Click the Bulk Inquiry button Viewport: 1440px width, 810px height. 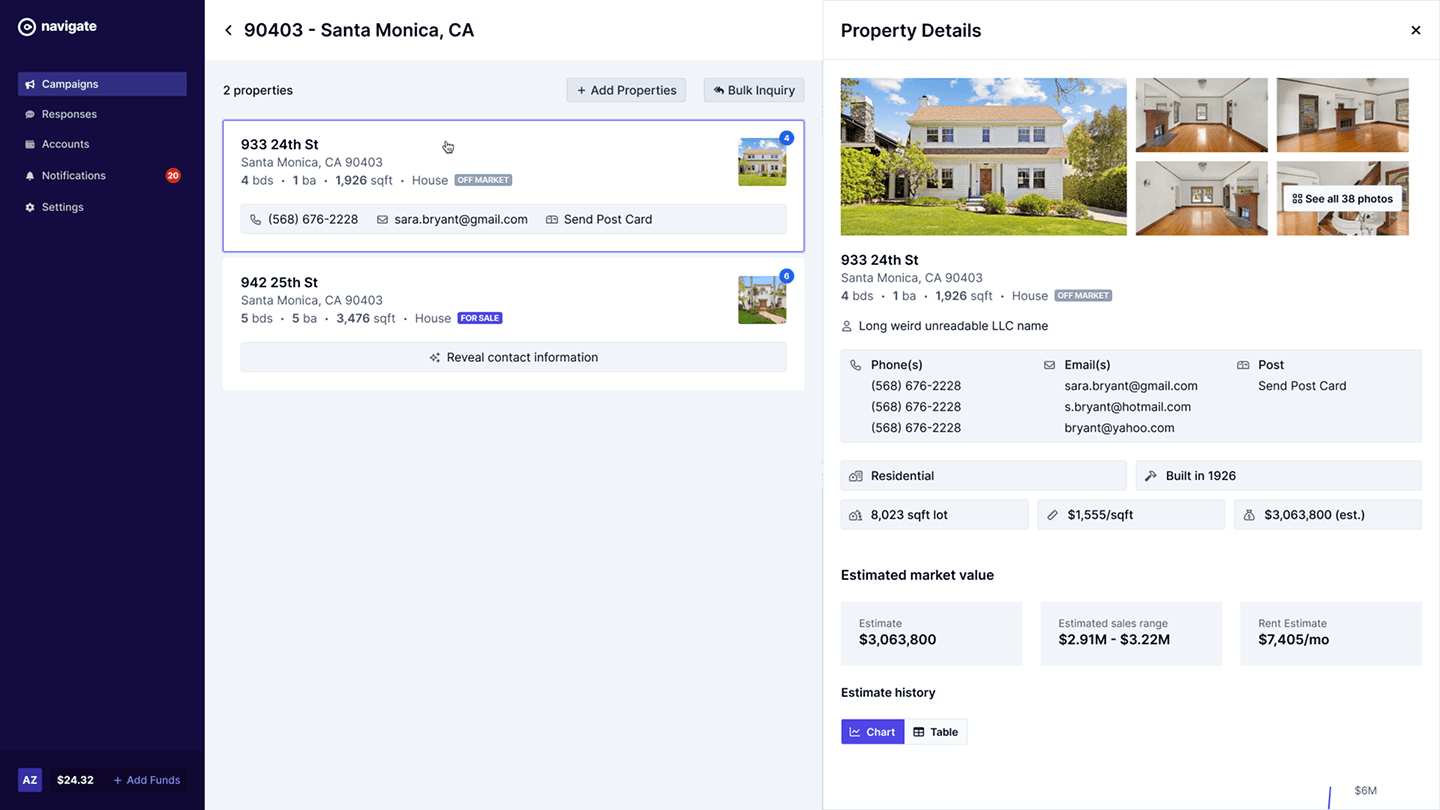pos(754,90)
